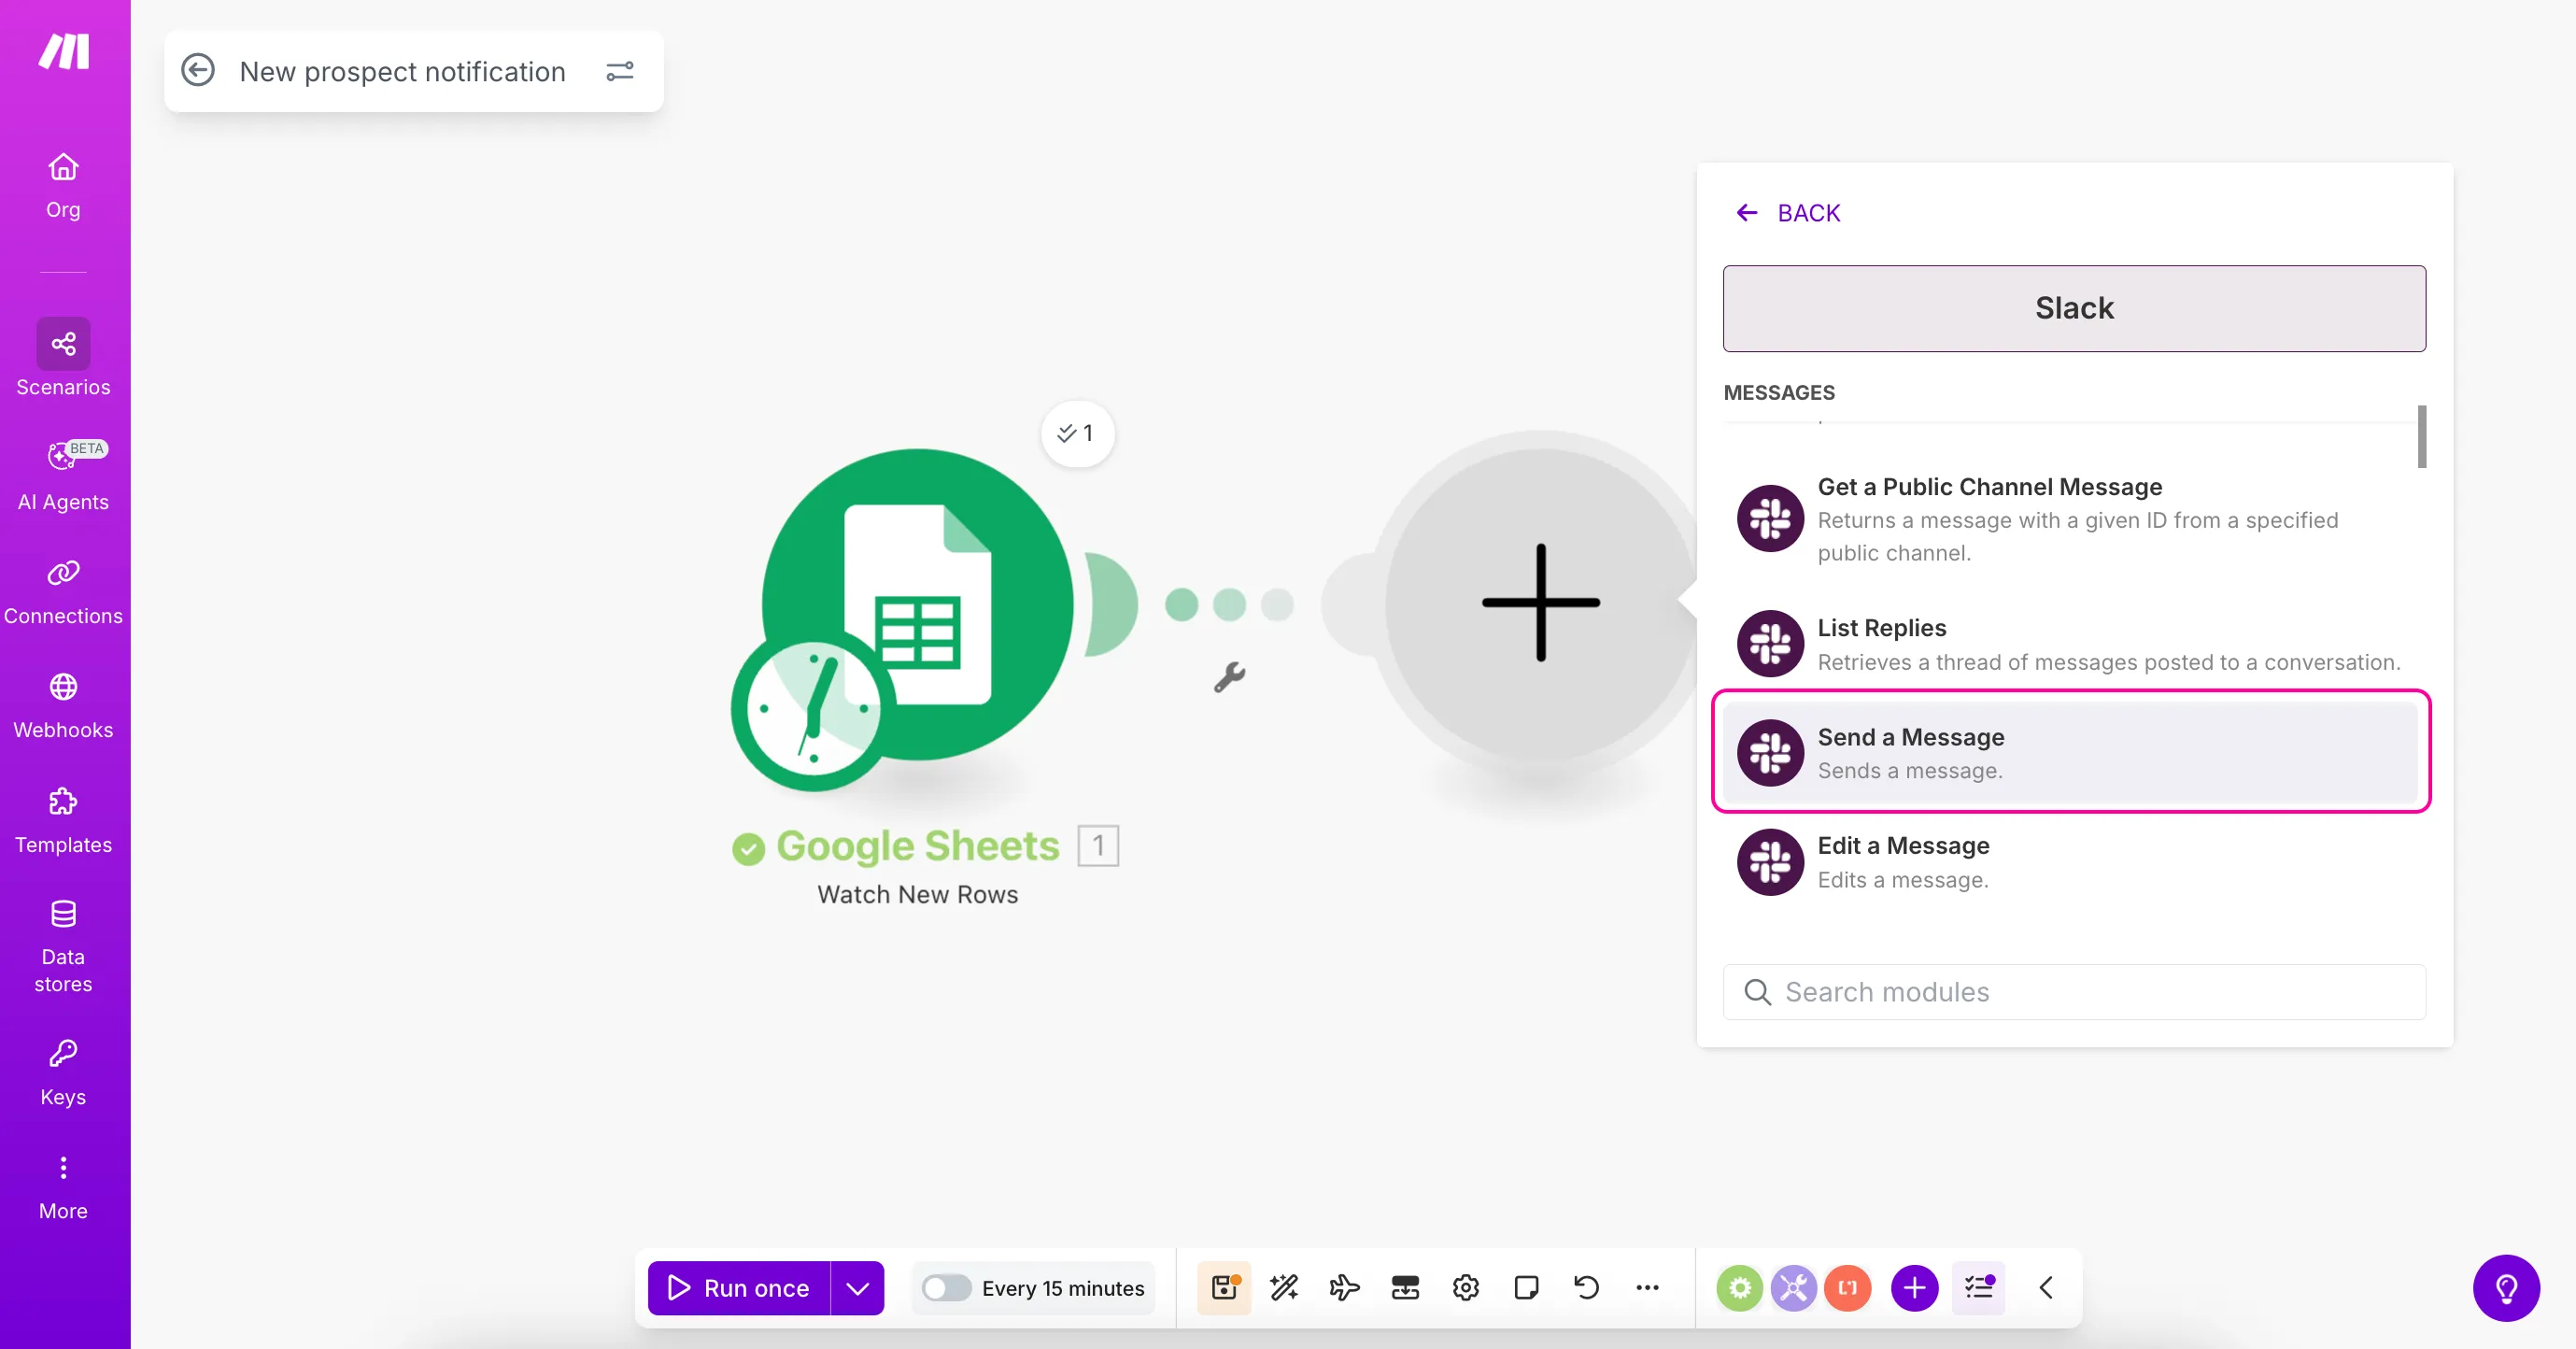Open the three-dots more options in toolbar
Screen dimensions: 2576x1349
point(1647,1288)
